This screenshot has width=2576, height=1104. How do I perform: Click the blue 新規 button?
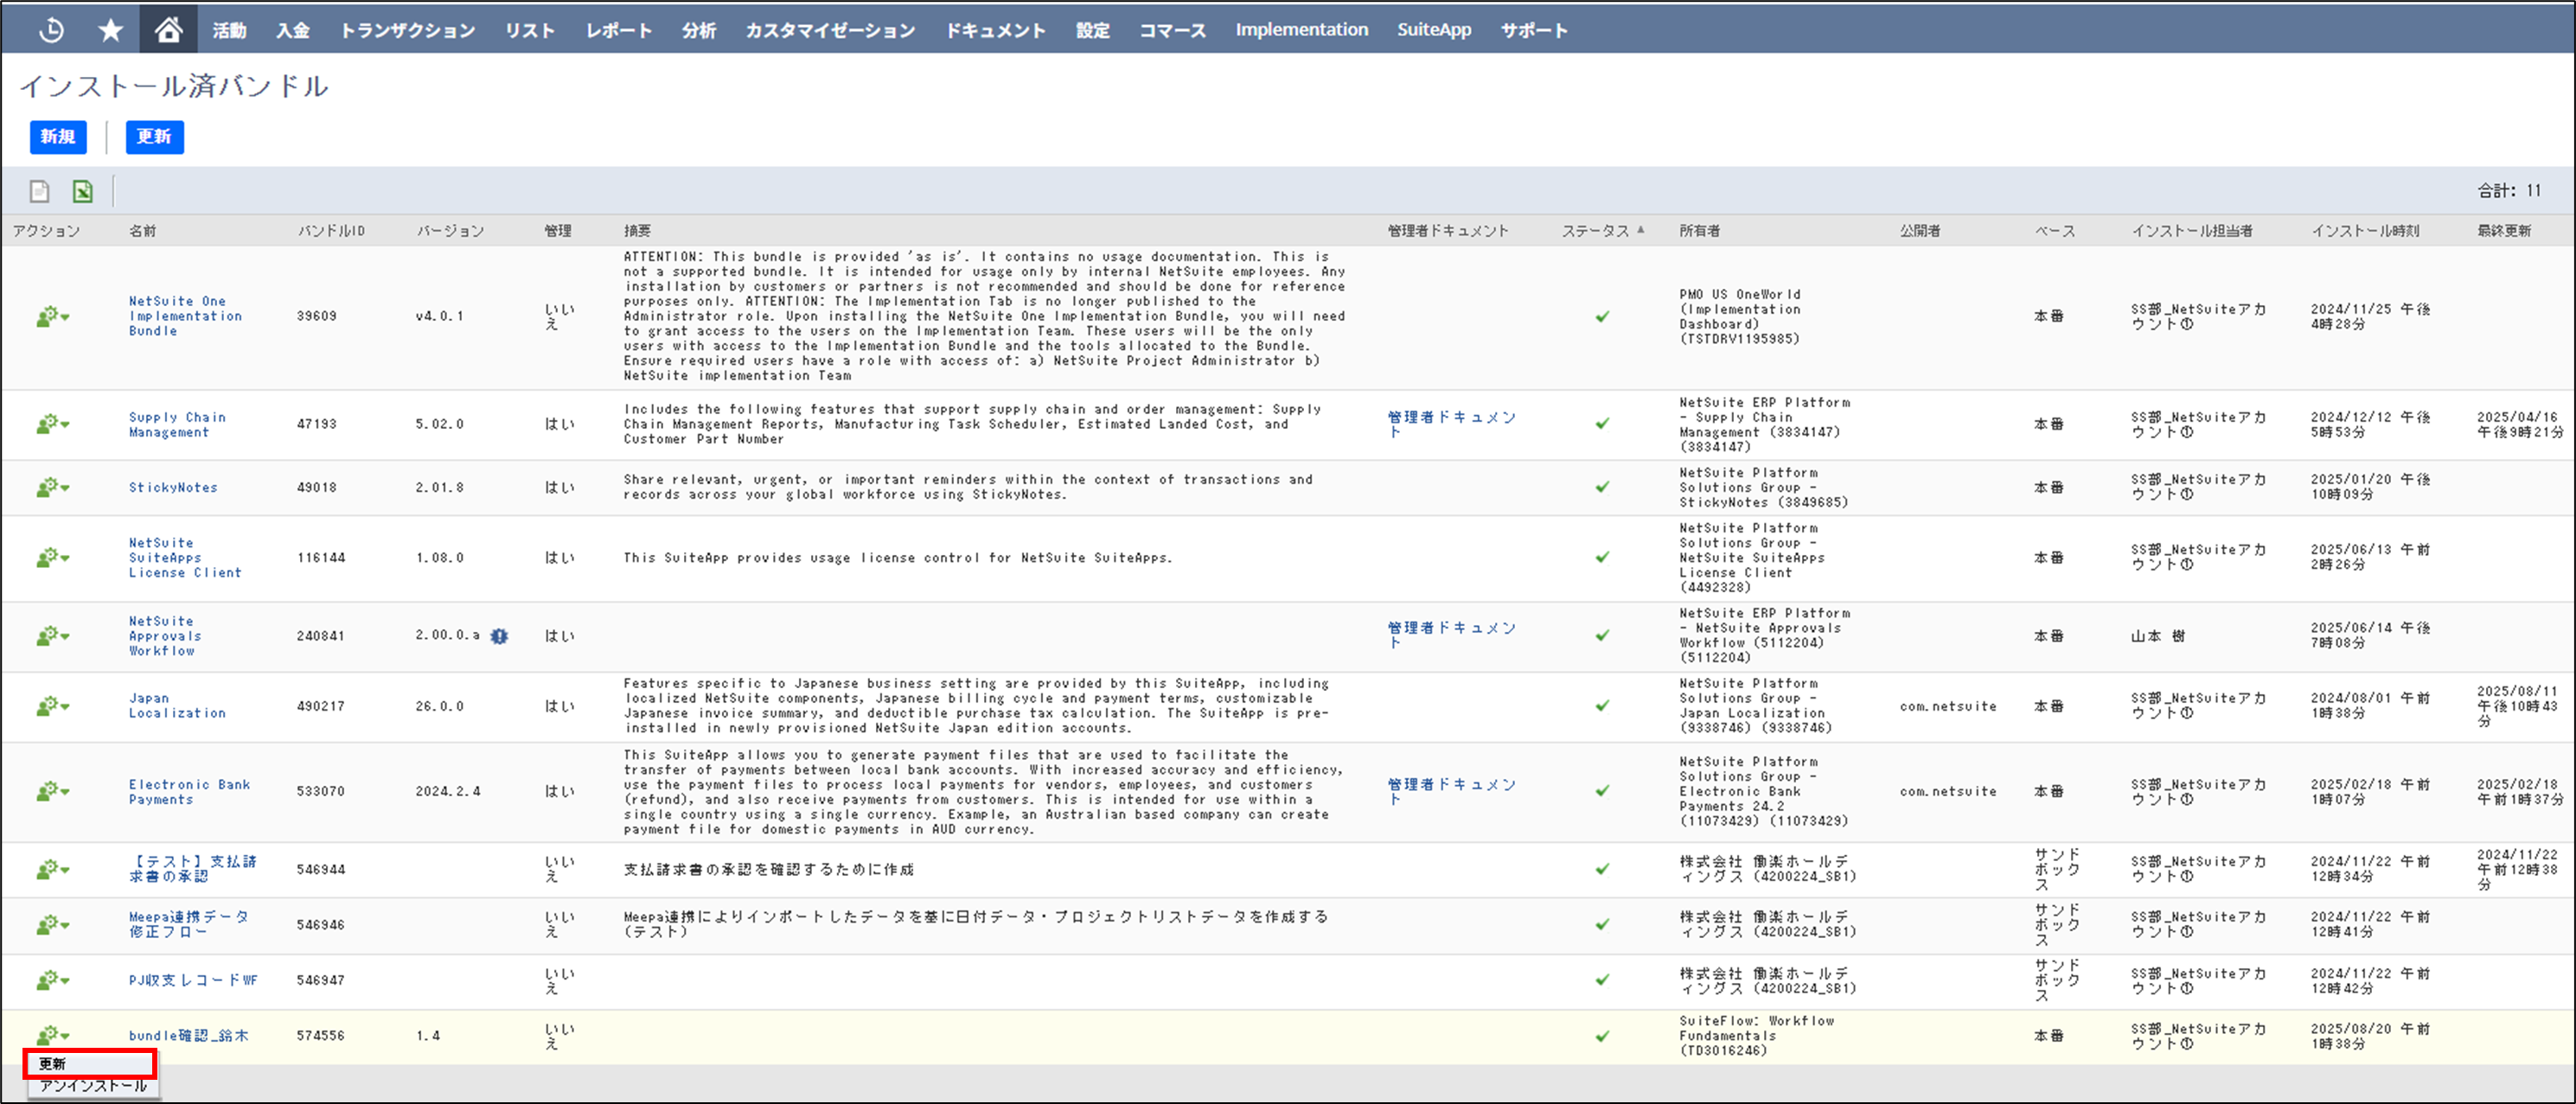pos(58,137)
